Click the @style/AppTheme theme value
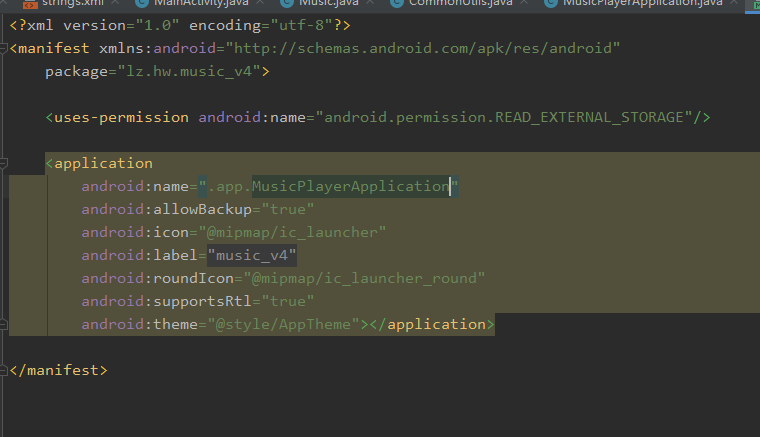 click(284, 324)
